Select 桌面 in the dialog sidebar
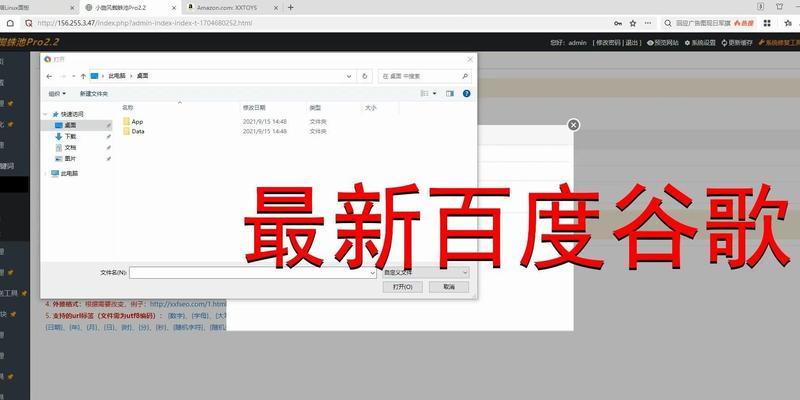The image size is (800, 400). pyautogui.click(x=70, y=125)
